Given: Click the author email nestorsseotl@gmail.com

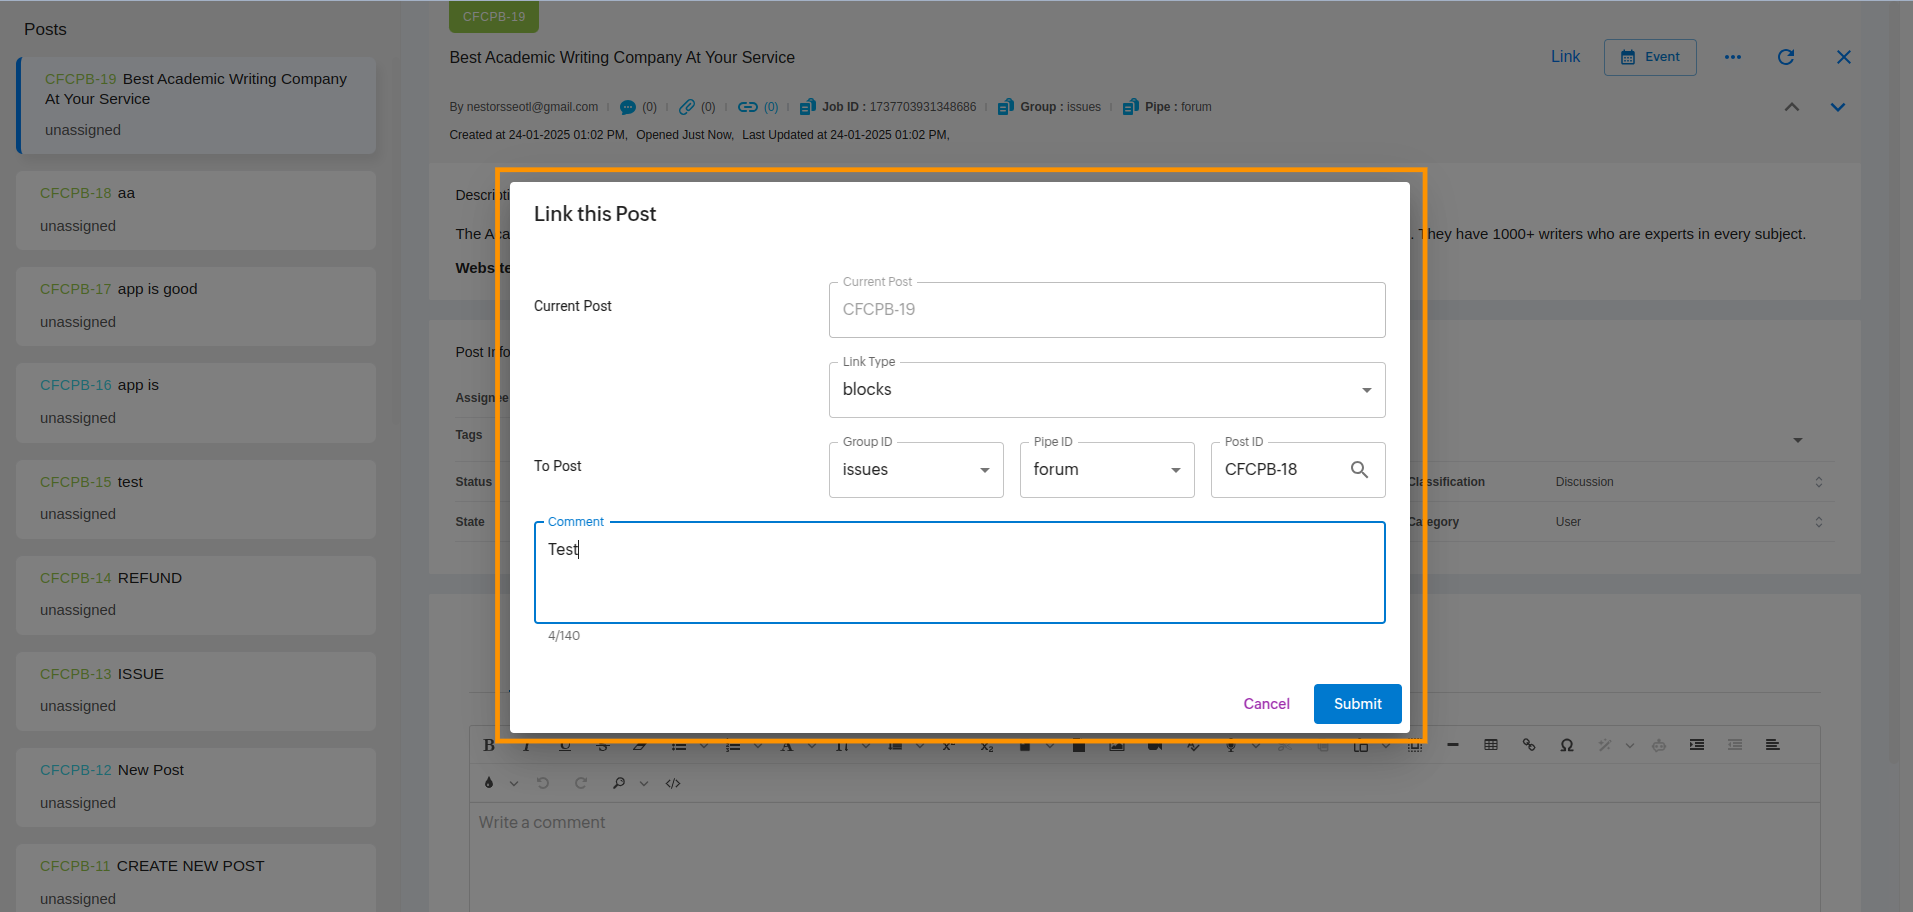Looking at the screenshot, I should pyautogui.click(x=532, y=107).
